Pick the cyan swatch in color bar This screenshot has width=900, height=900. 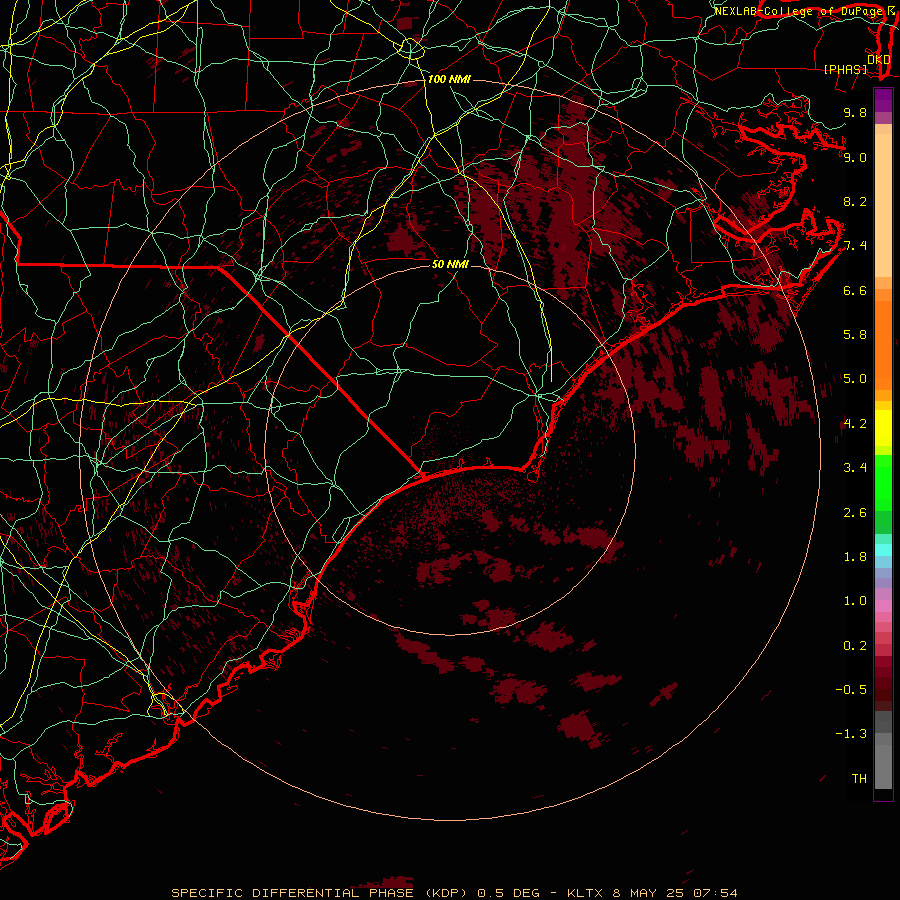883,550
